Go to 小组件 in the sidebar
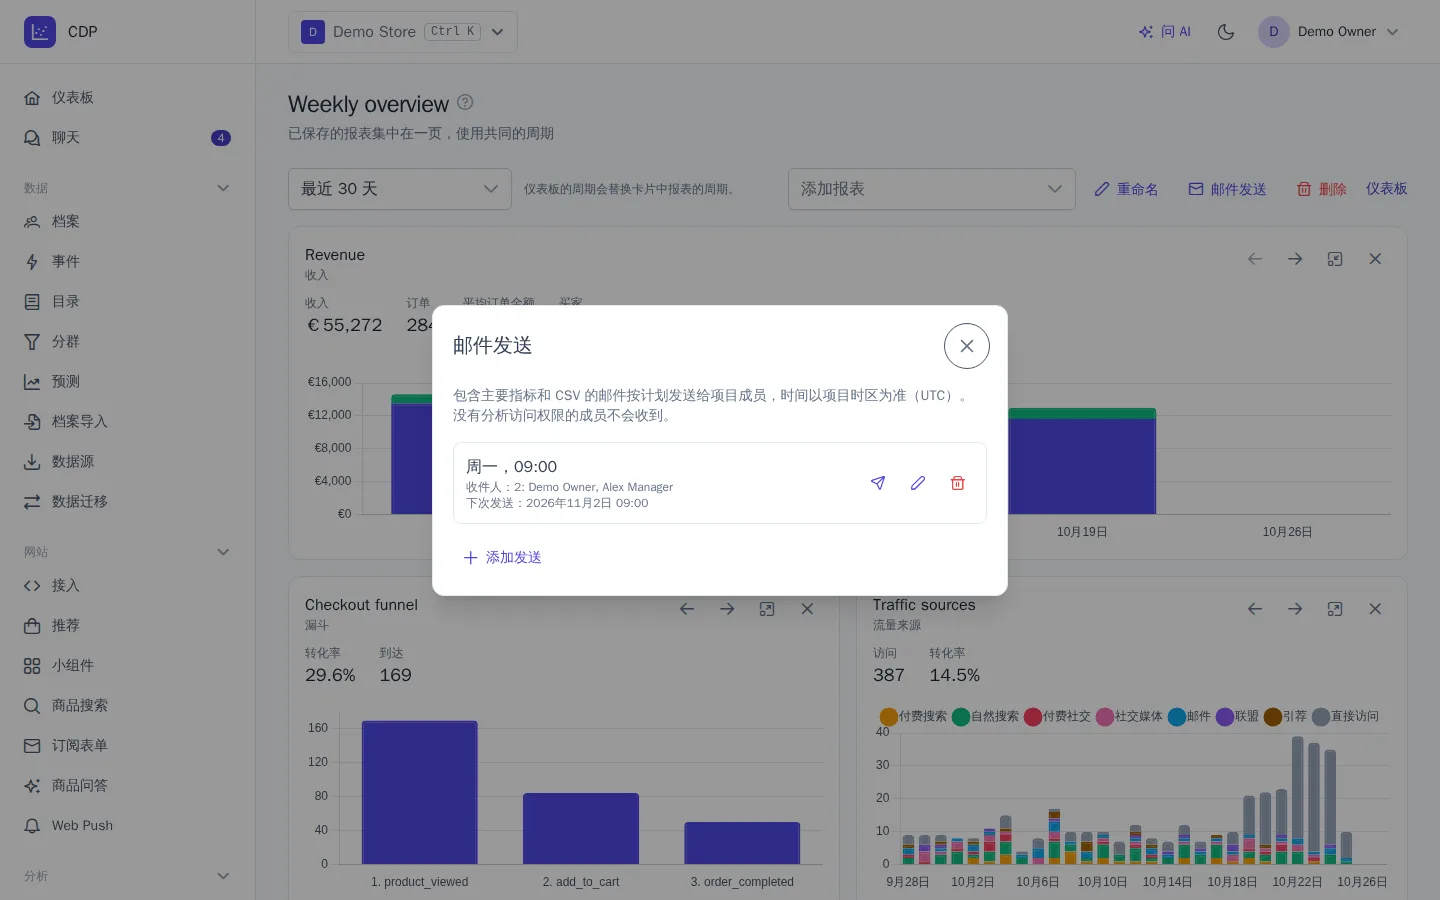Image resolution: width=1440 pixels, height=900 pixels. click(128, 666)
